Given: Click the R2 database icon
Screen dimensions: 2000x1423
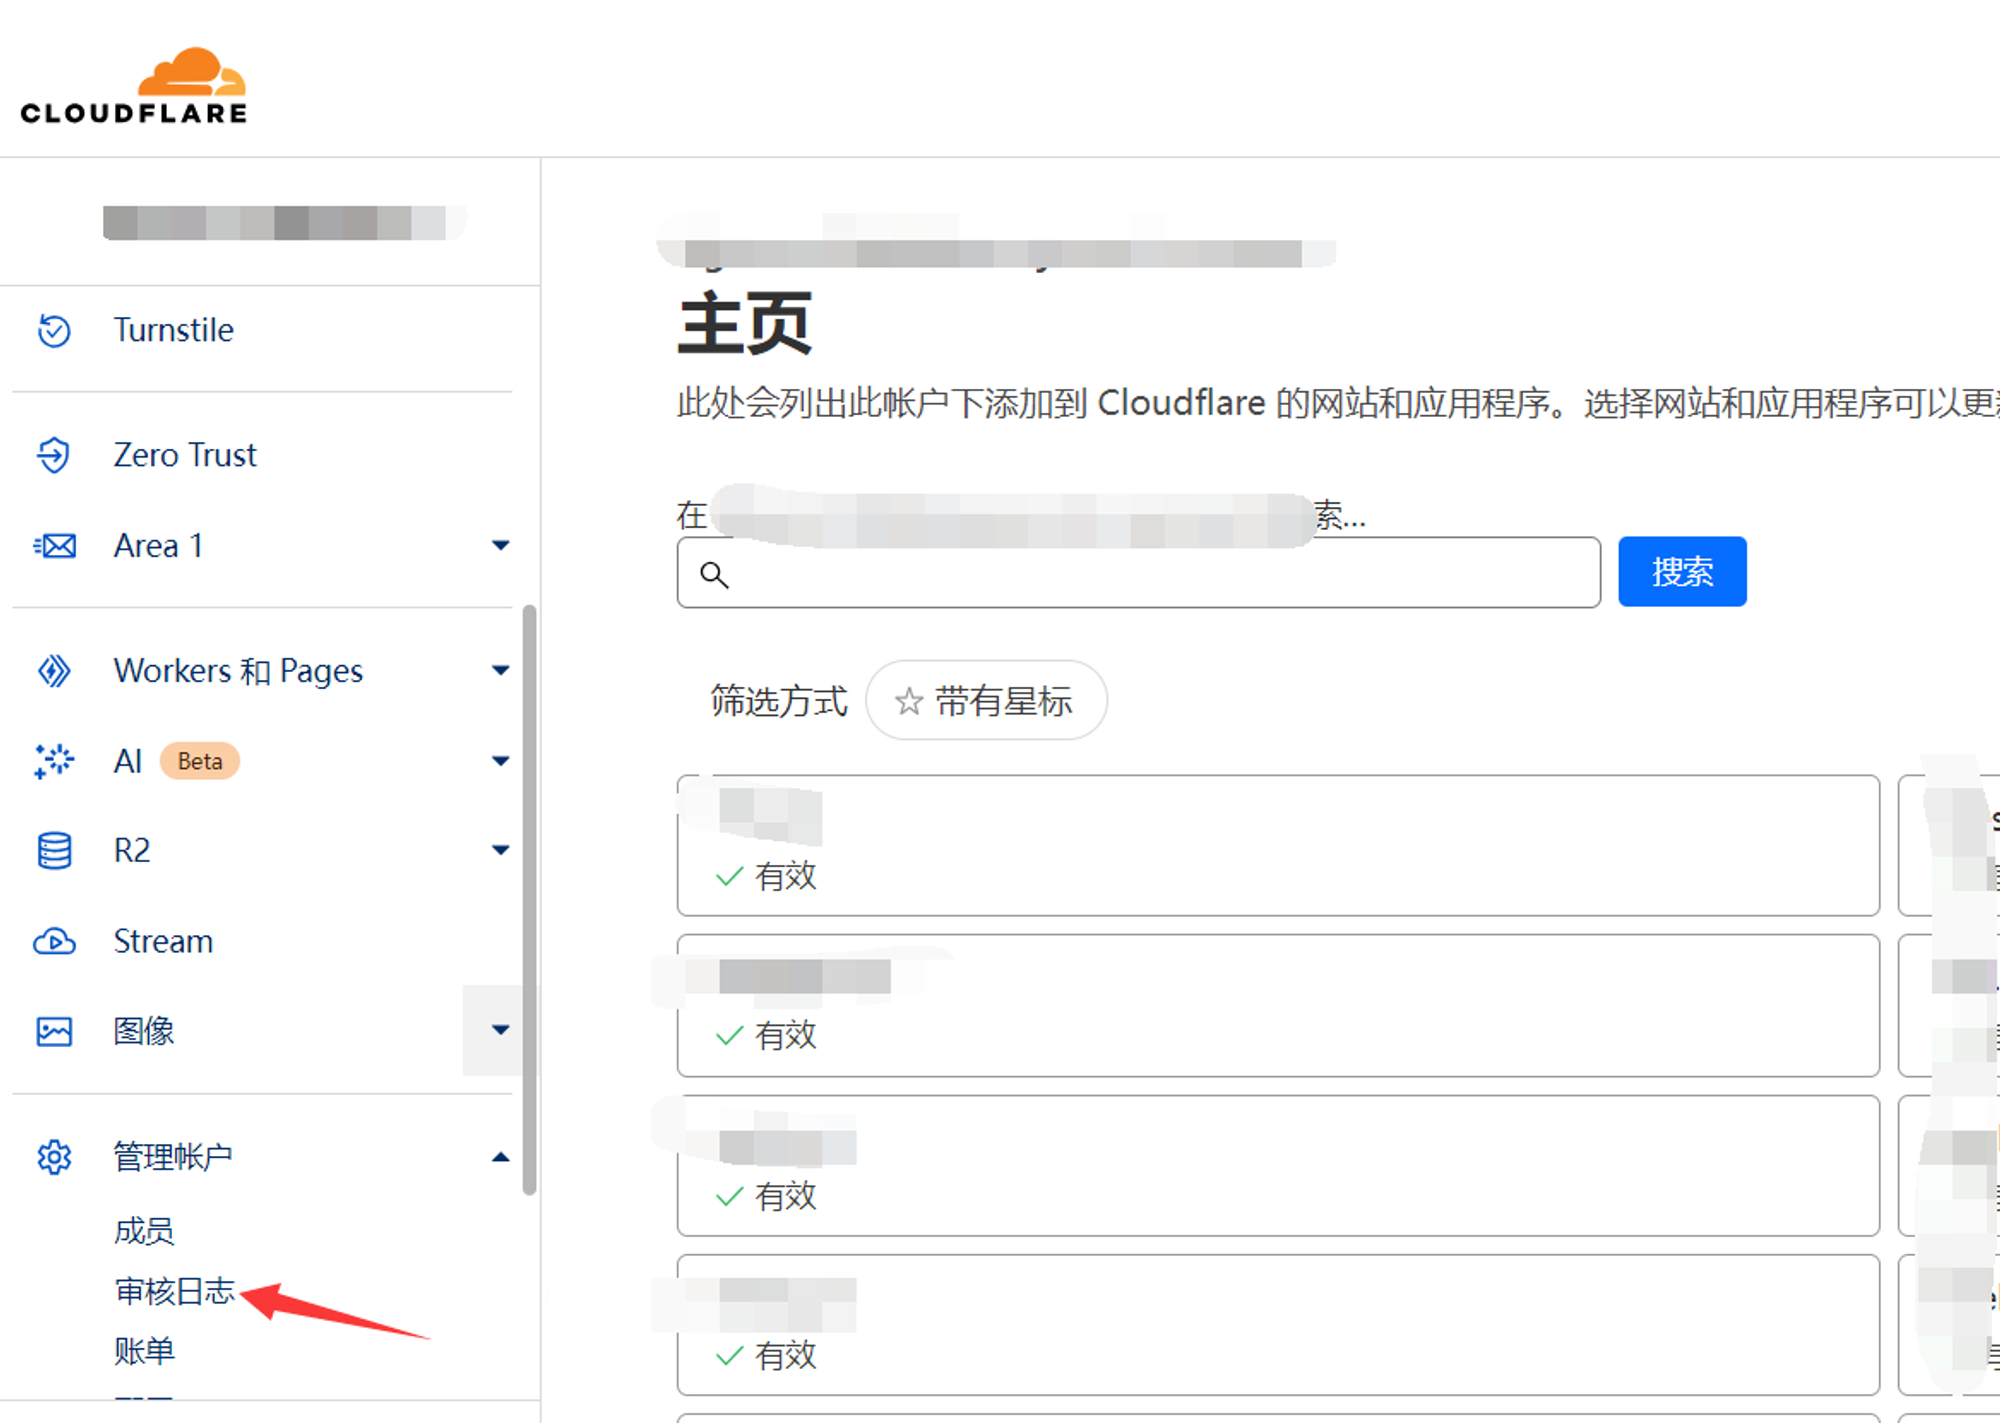Looking at the screenshot, I should point(54,850).
